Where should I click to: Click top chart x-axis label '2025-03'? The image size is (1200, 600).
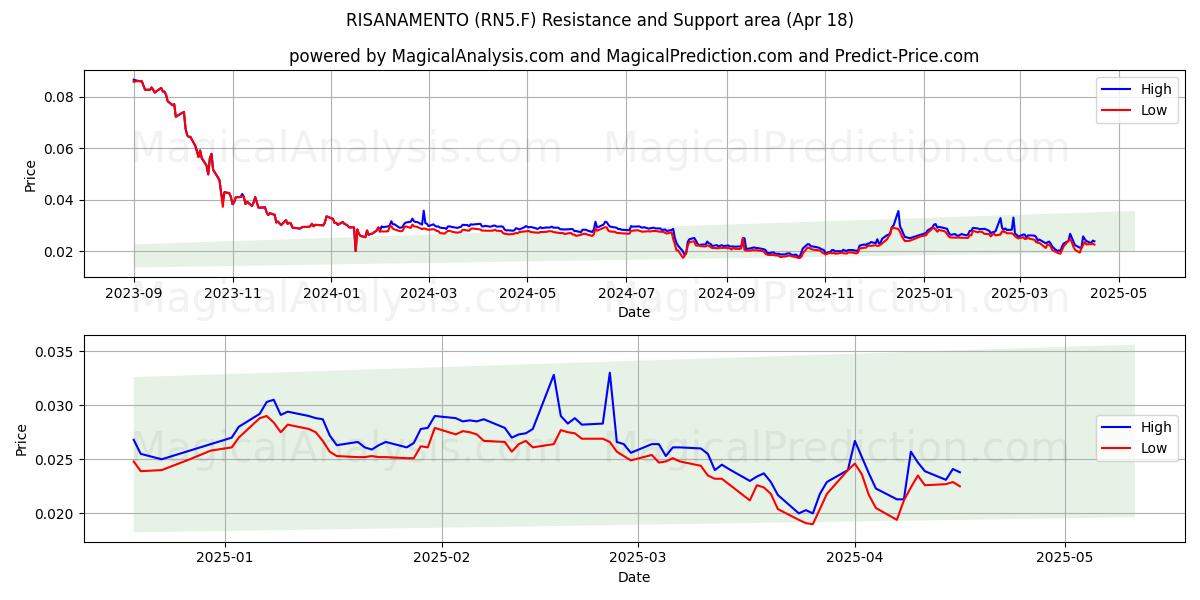pyautogui.click(x=1020, y=293)
